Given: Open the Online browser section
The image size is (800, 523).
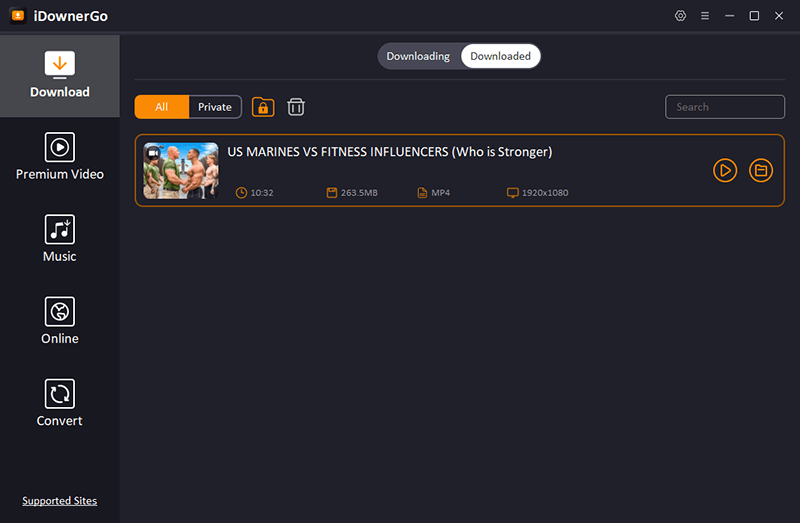Looking at the screenshot, I should 60,322.
